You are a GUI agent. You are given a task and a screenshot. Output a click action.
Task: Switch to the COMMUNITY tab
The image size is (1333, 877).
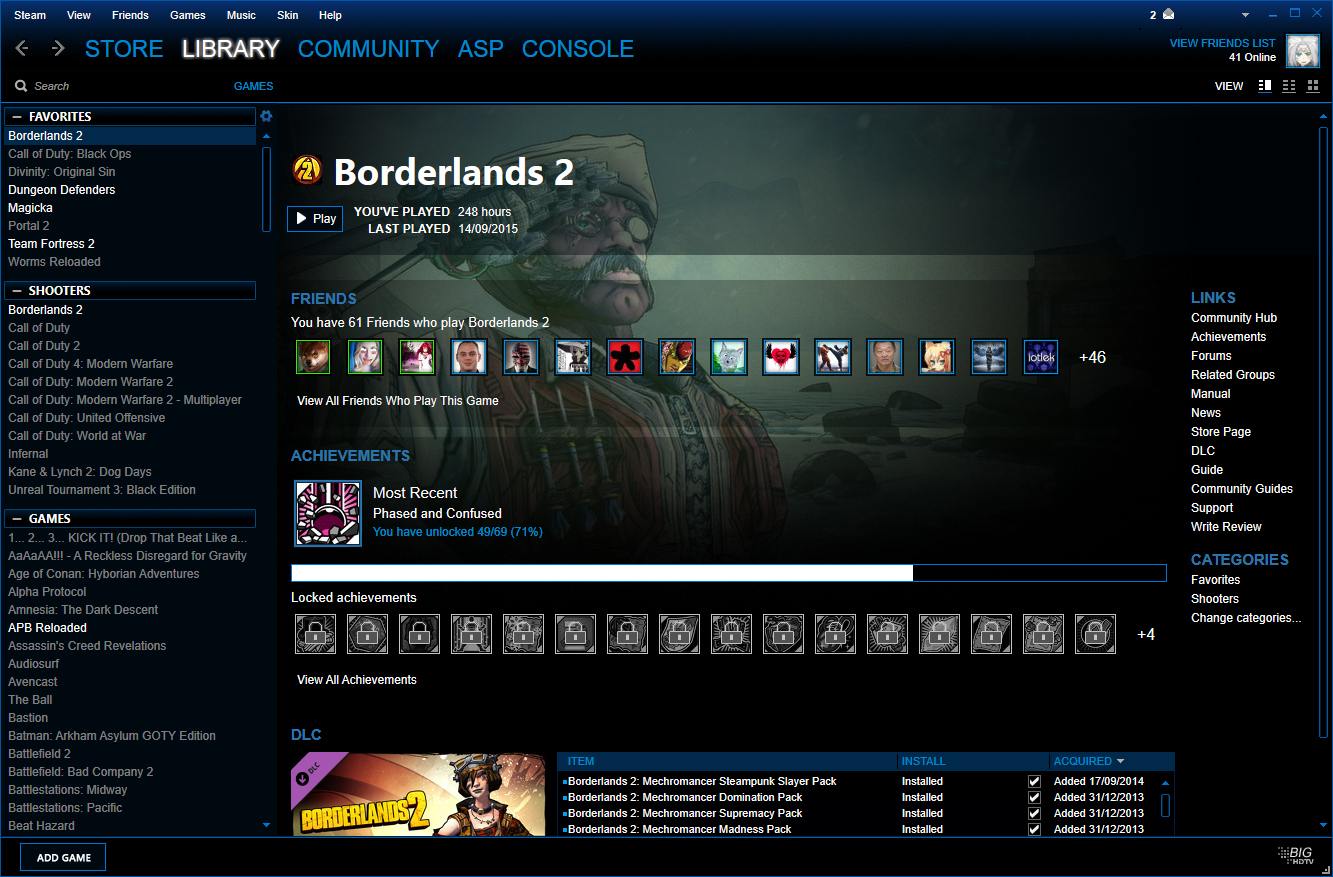click(x=368, y=49)
